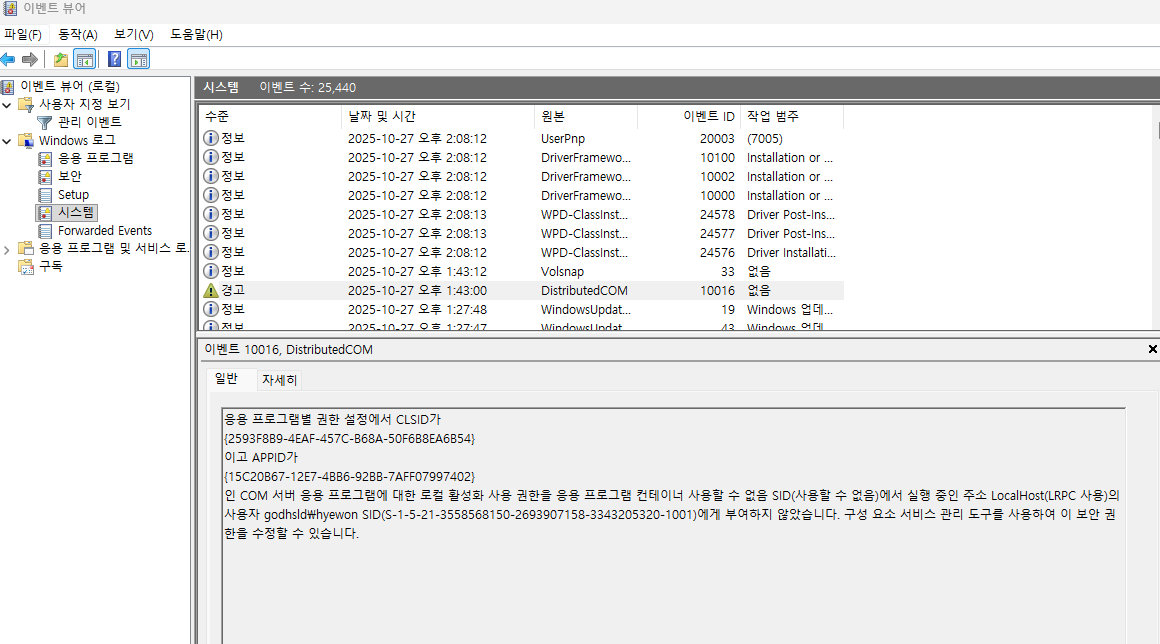The height and width of the screenshot is (644, 1160).
Task: Open the 도움말(H) menu
Action: click(x=196, y=34)
